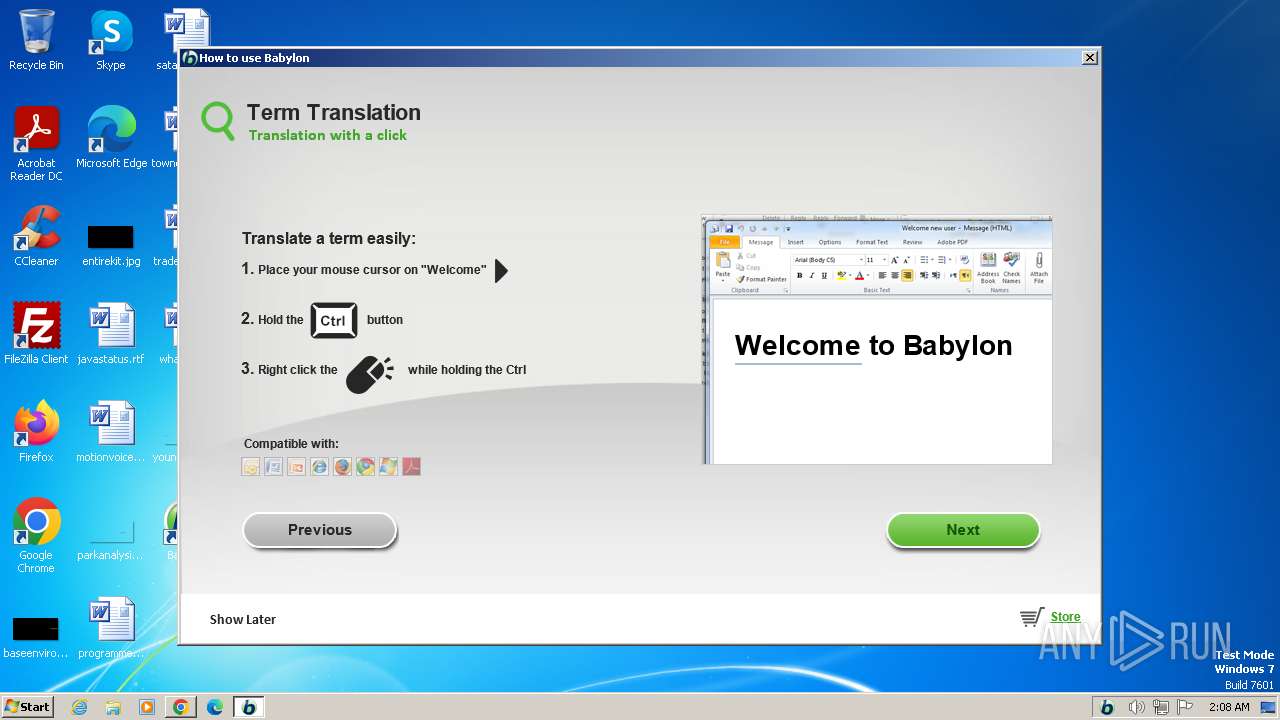Screen dimensions: 1280x720
Task: Open Recycle Bin on the desktop
Action: click(36, 40)
